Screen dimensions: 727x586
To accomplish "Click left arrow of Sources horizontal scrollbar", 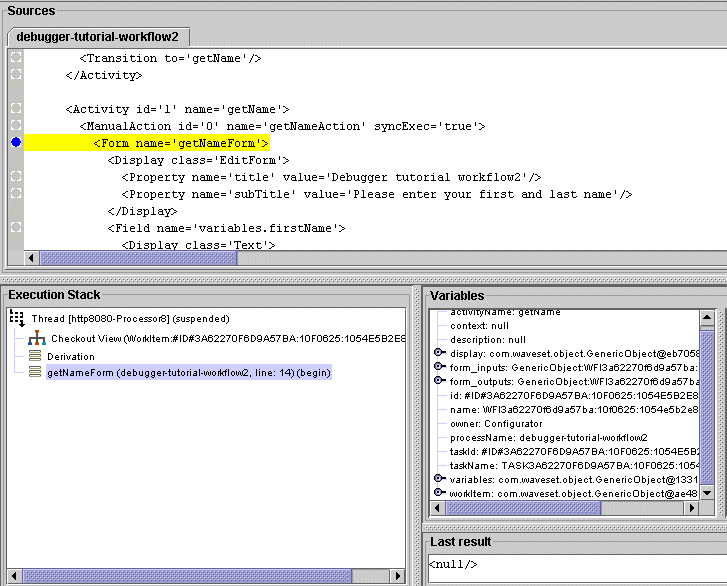I will pos(31,258).
